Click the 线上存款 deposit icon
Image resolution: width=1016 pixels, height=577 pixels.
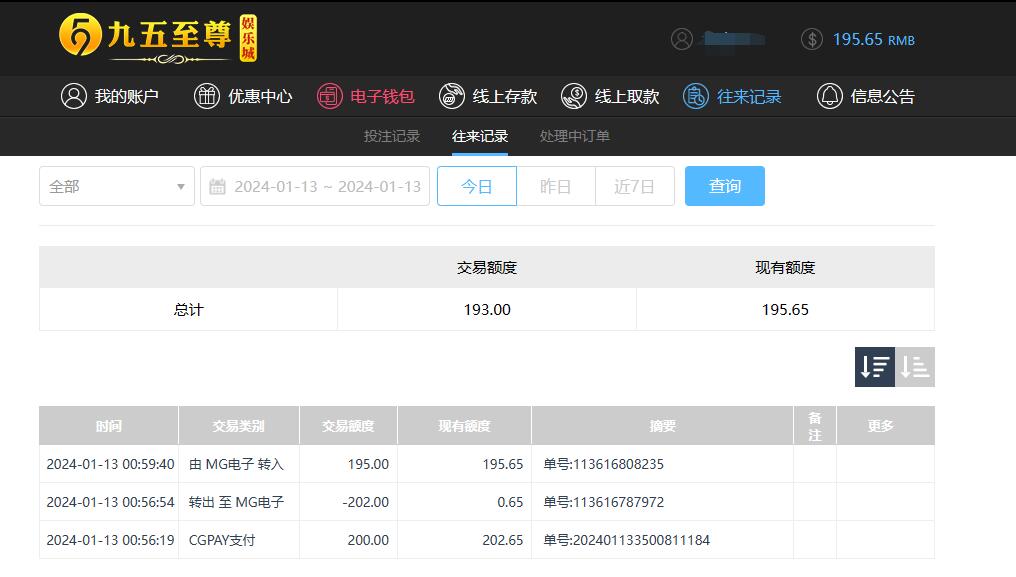coord(452,97)
